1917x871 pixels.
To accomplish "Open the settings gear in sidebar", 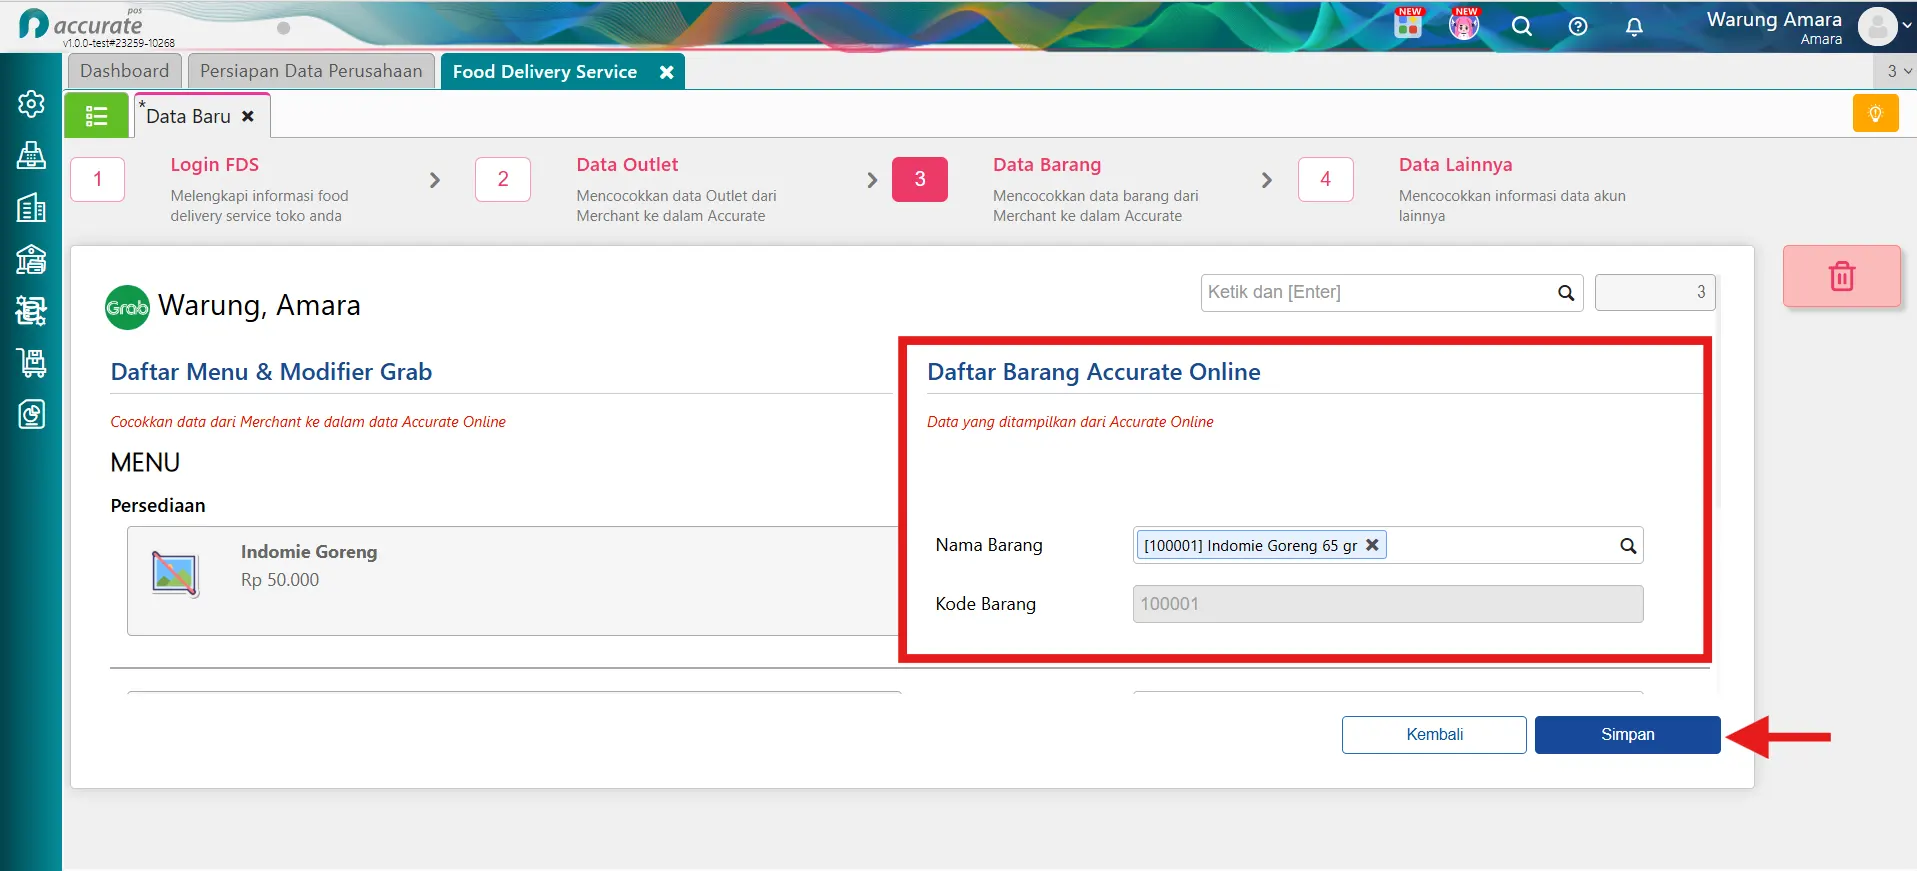I will click(x=31, y=104).
